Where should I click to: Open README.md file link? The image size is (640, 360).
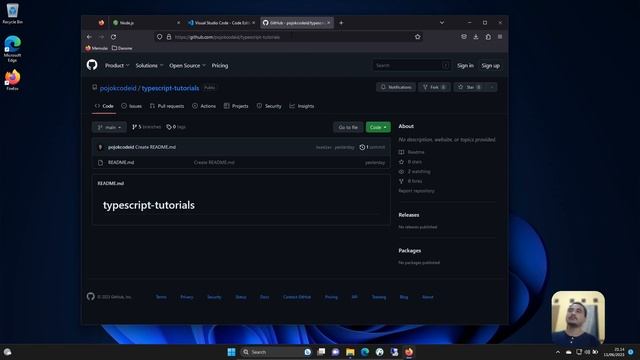point(121,162)
